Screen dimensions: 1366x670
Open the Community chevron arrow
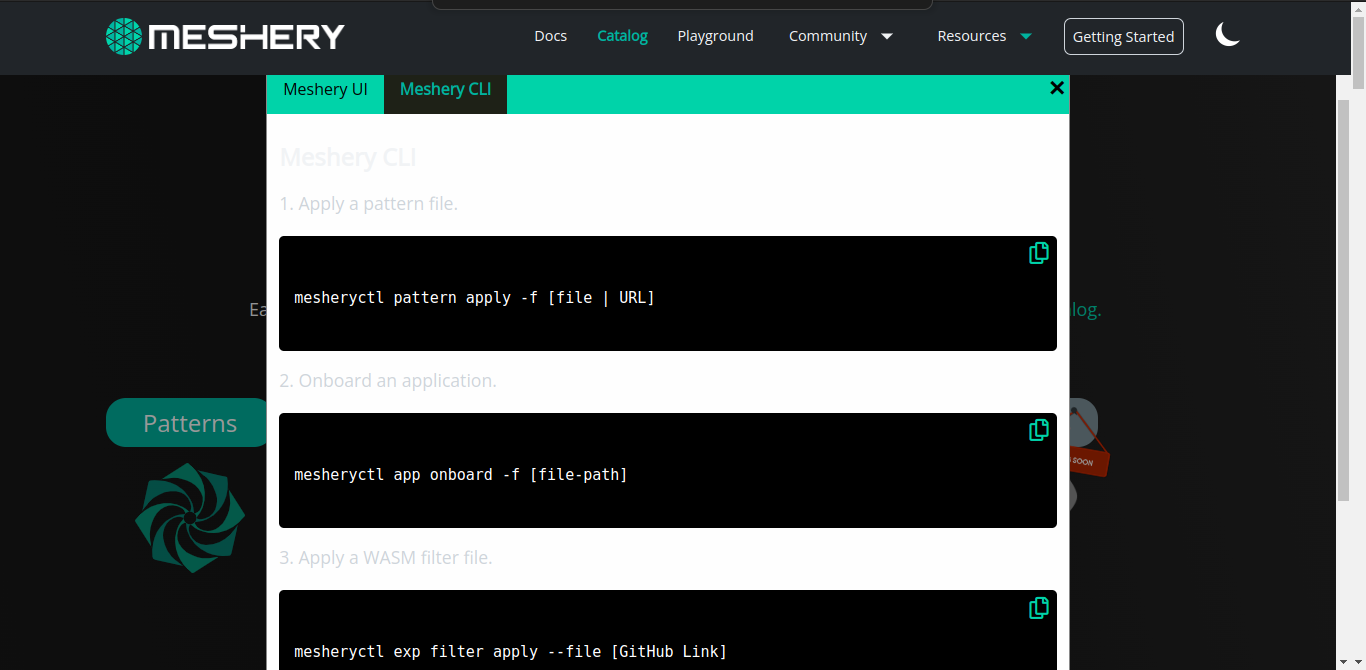[886, 36]
